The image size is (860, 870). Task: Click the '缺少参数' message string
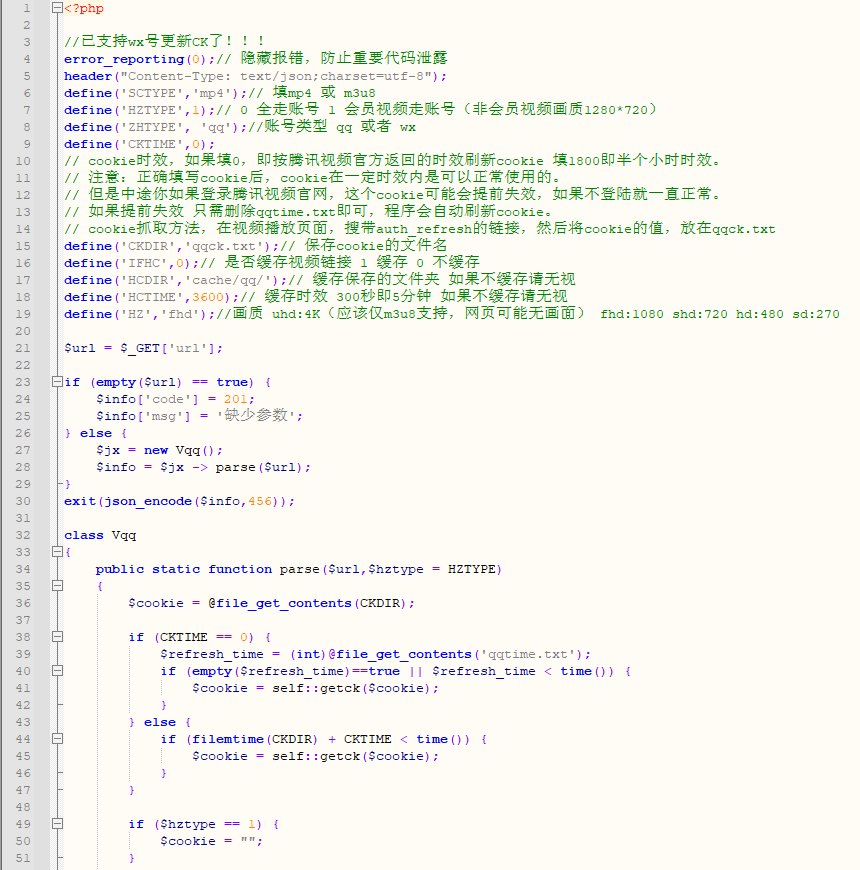click(x=256, y=416)
